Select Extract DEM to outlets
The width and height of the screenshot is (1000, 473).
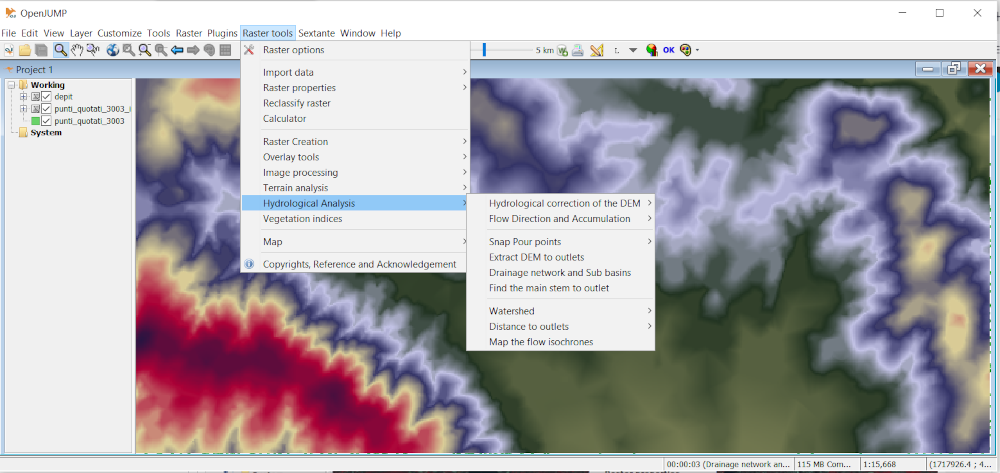[561, 258]
